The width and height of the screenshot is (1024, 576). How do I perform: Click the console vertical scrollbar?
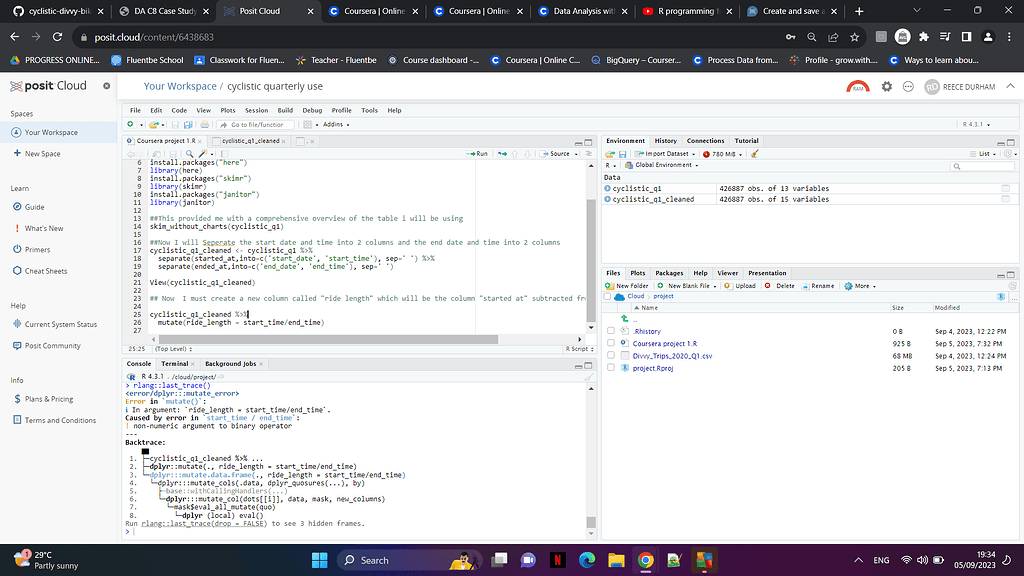click(591, 522)
